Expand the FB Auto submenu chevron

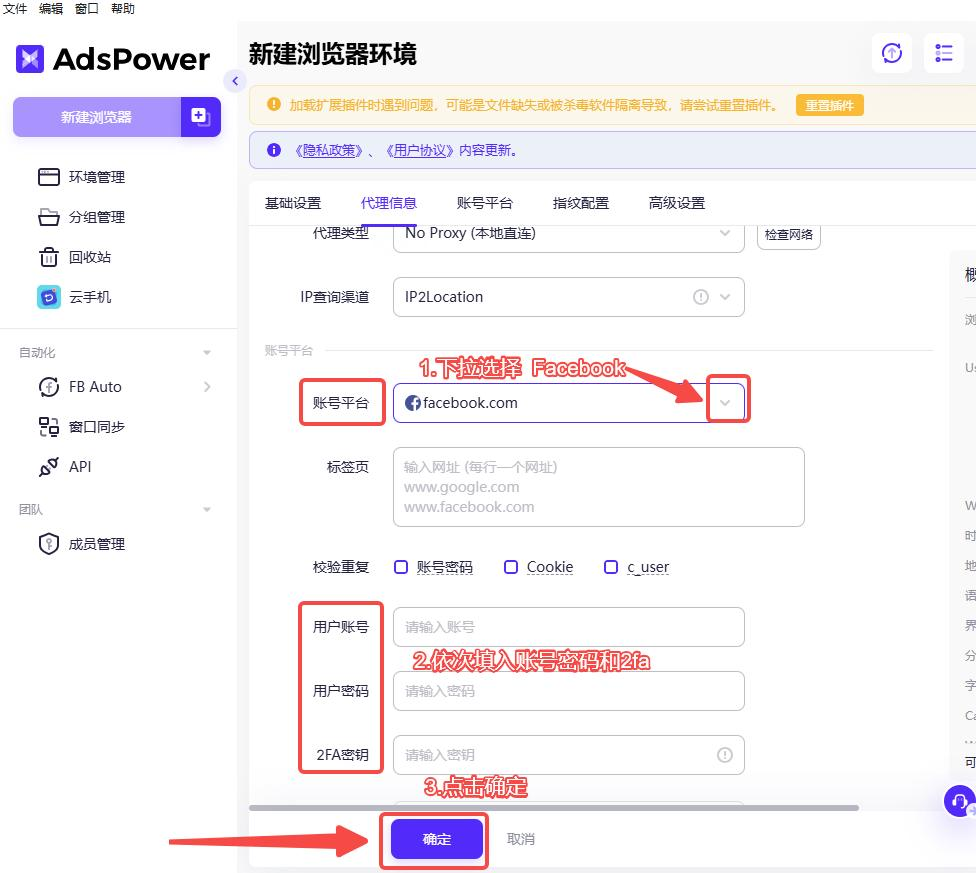(207, 386)
